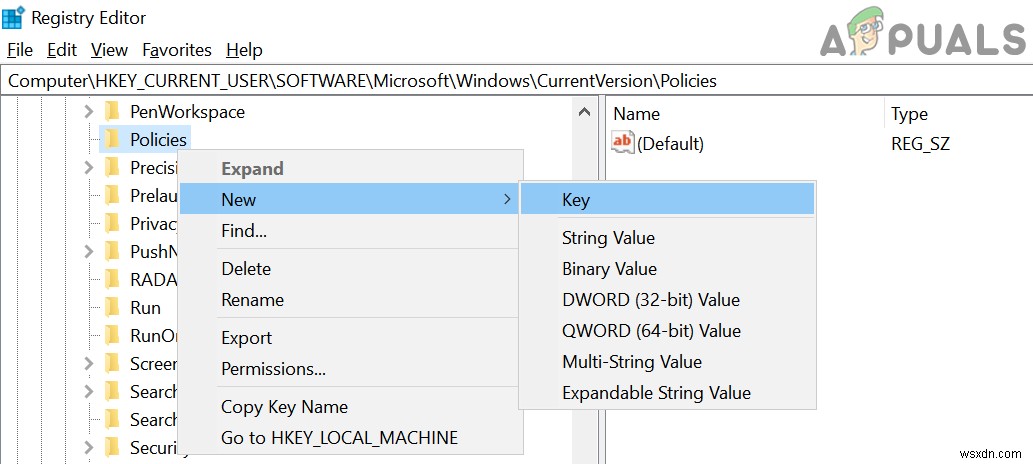Click the Run key folder icon
The height and width of the screenshot is (464, 1033).
pyautogui.click(x=113, y=307)
